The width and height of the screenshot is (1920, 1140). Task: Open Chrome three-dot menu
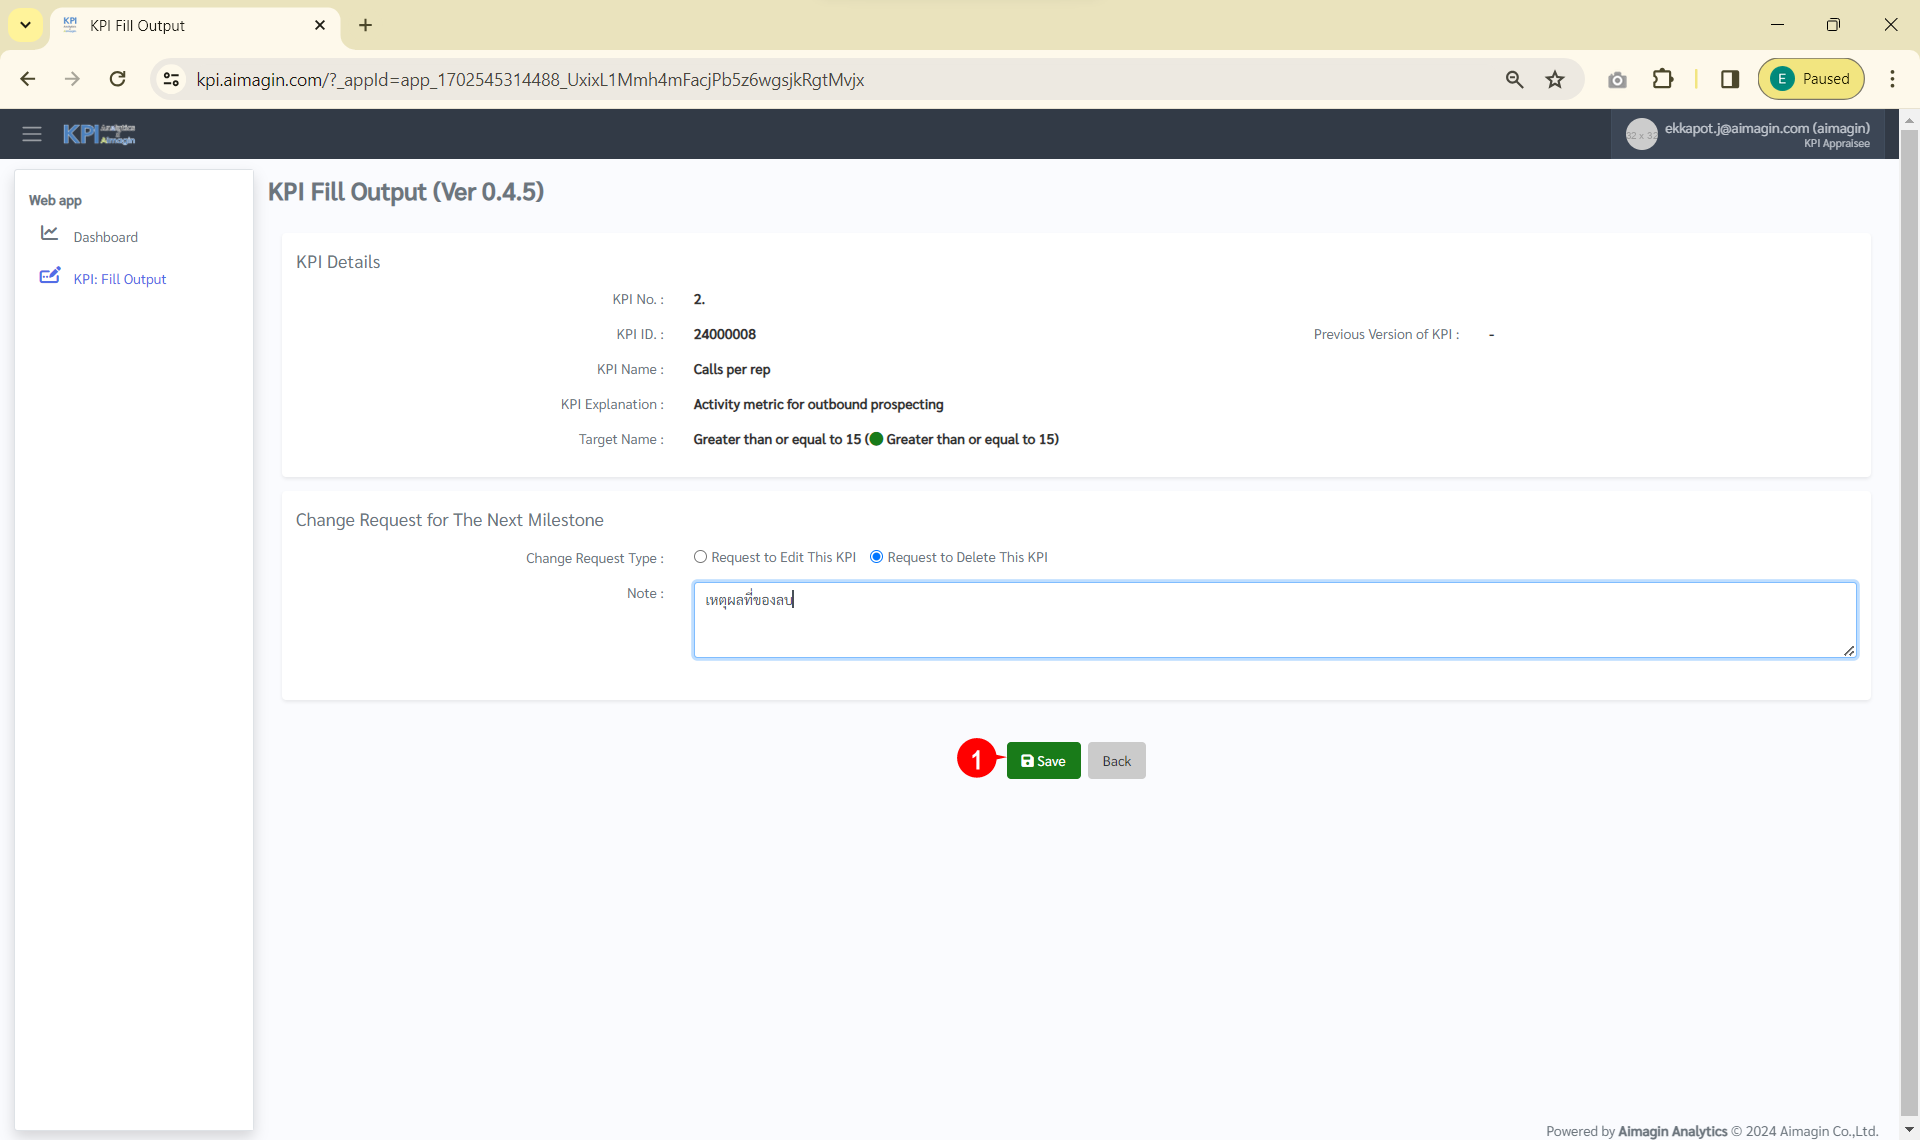tap(1892, 79)
